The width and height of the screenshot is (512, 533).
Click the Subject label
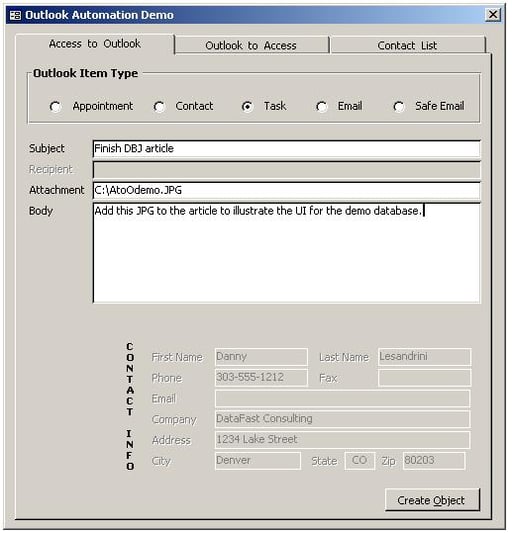[47, 149]
